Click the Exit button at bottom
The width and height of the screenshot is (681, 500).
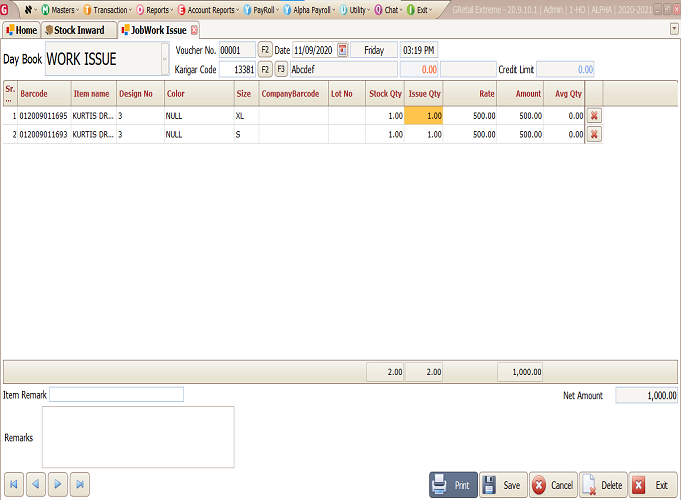tap(653, 484)
